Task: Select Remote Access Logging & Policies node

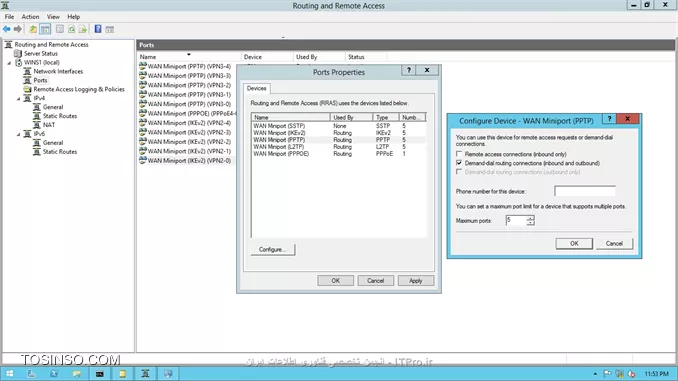Action: (79, 89)
